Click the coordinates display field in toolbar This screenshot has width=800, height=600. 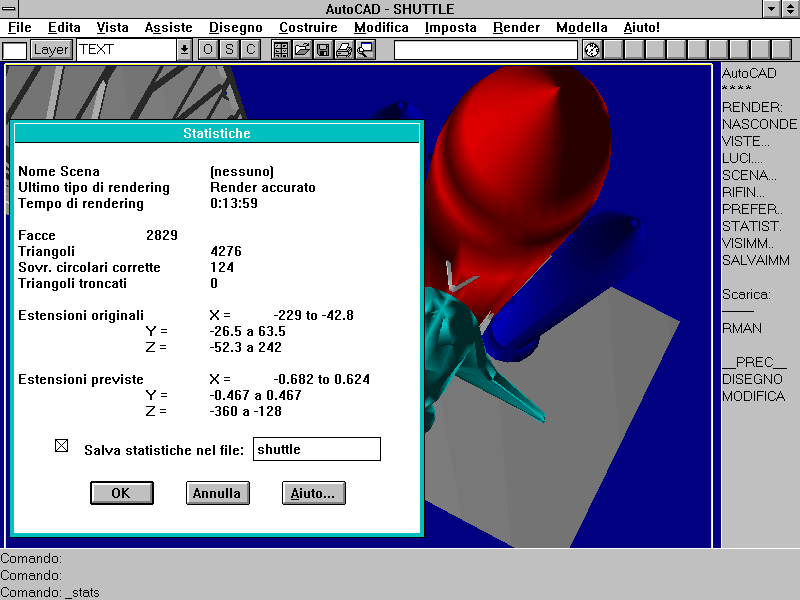486,50
